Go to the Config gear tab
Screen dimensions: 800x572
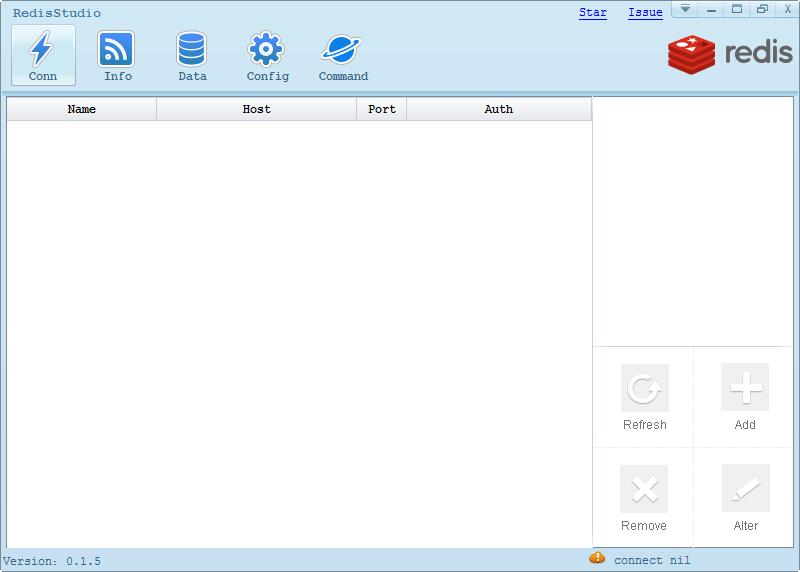coord(267,55)
